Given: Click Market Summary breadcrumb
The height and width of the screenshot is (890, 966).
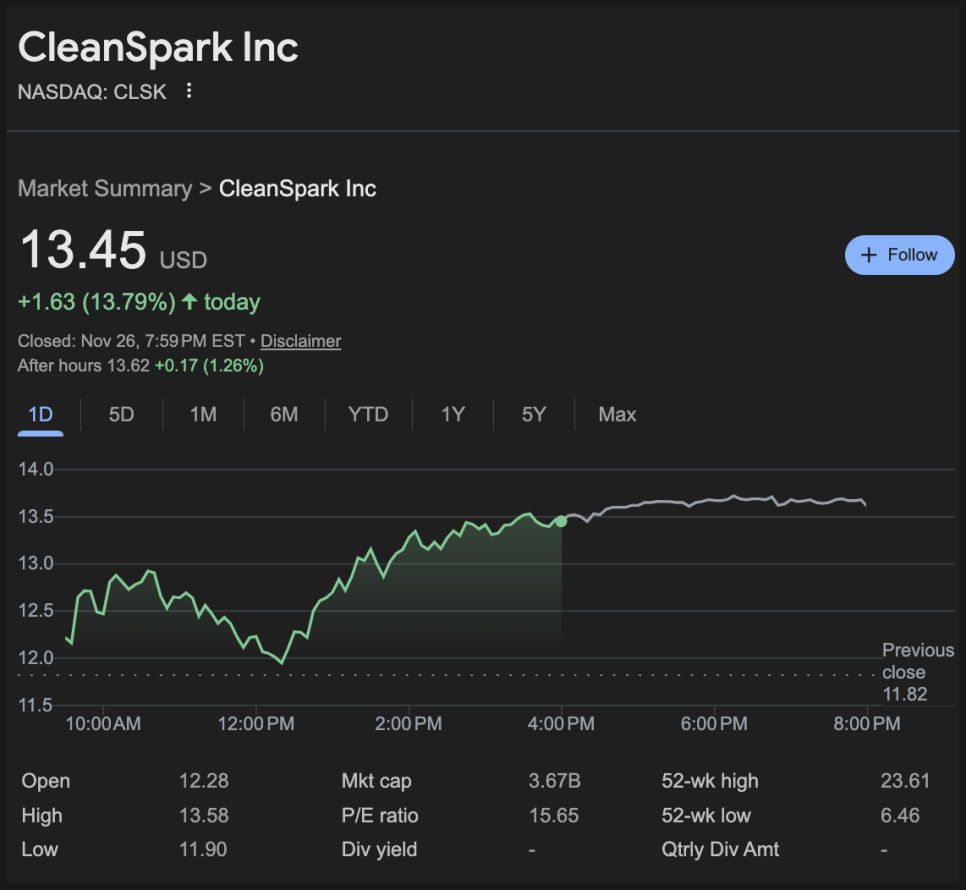Looking at the screenshot, I should point(104,188).
